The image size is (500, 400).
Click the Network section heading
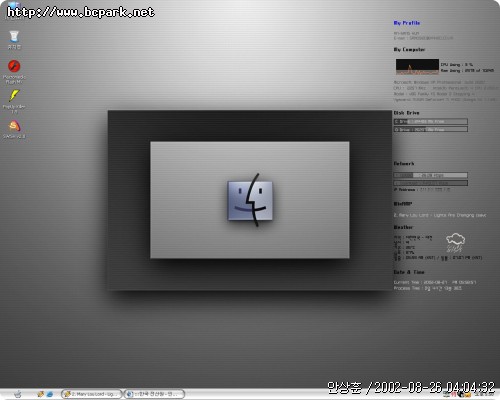pyautogui.click(x=404, y=164)
